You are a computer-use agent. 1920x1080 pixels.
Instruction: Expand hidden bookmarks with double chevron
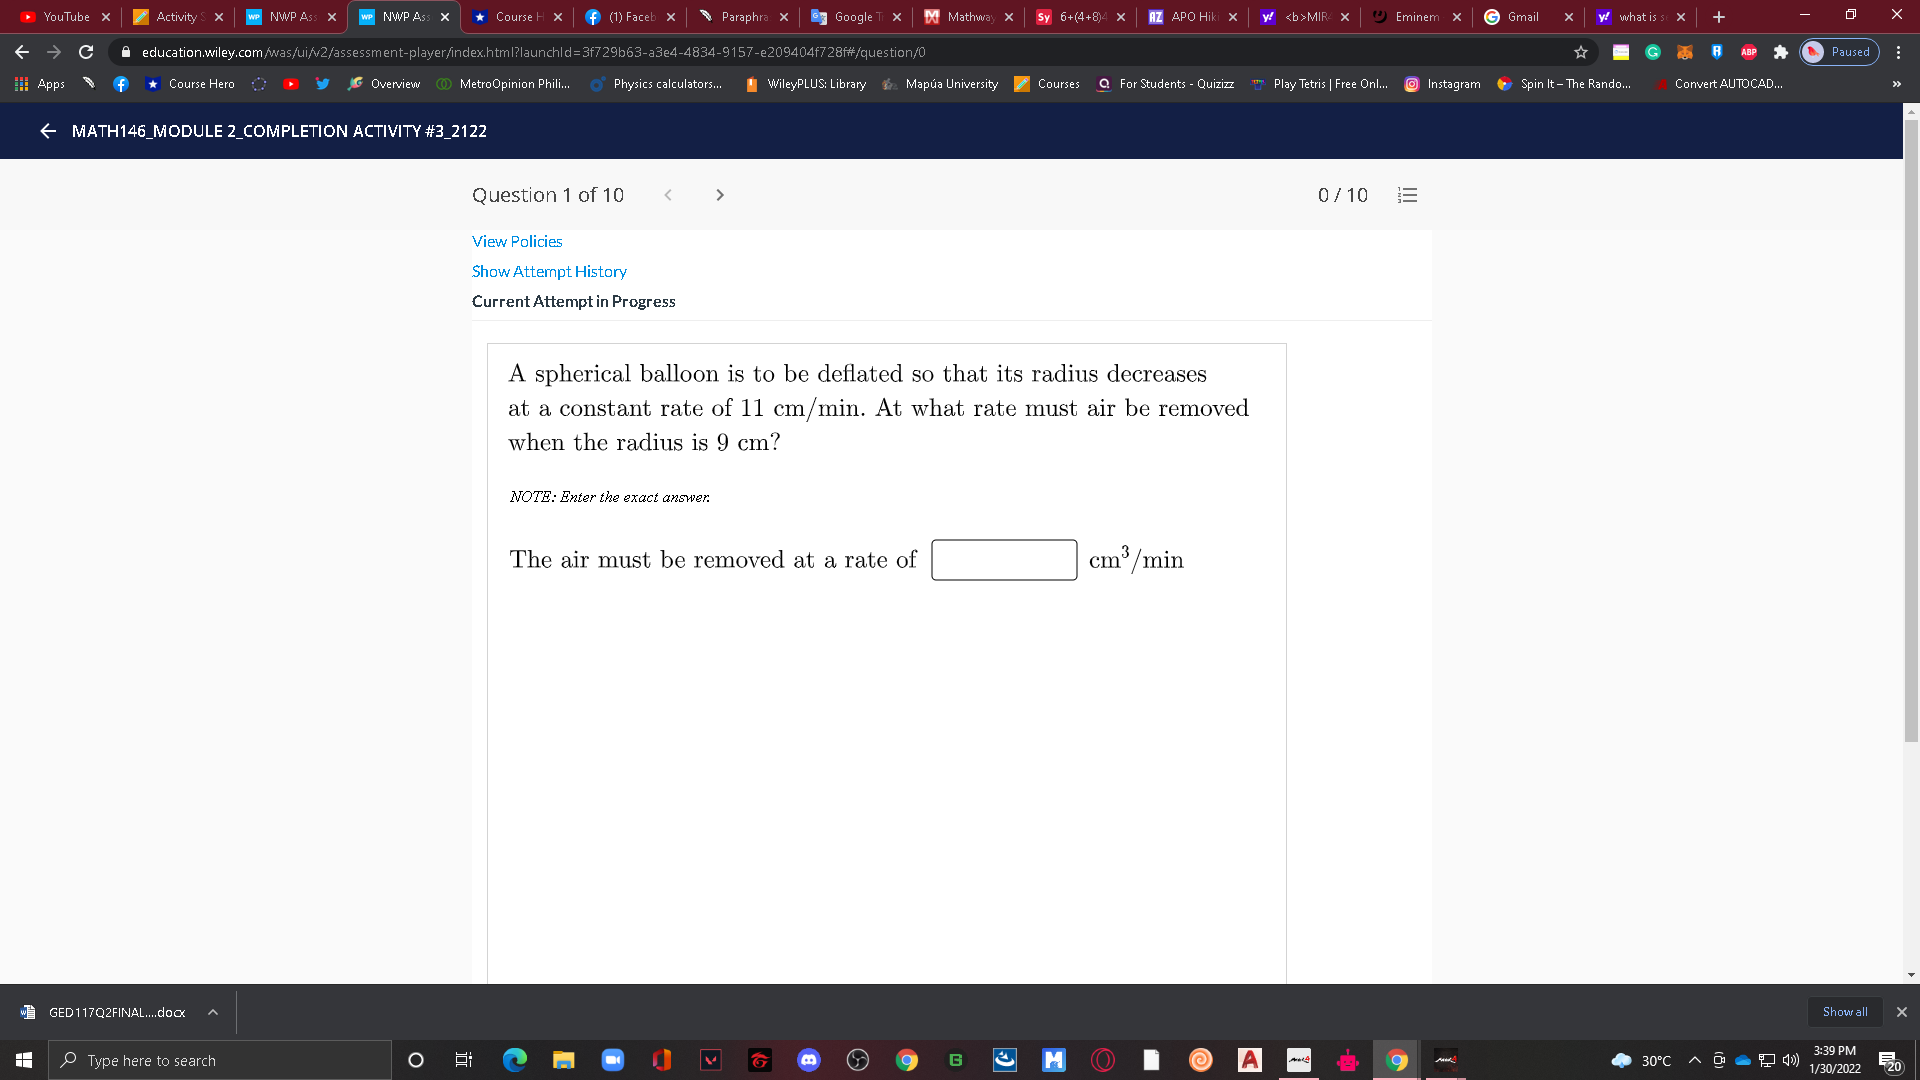[x=1896, y=84]
